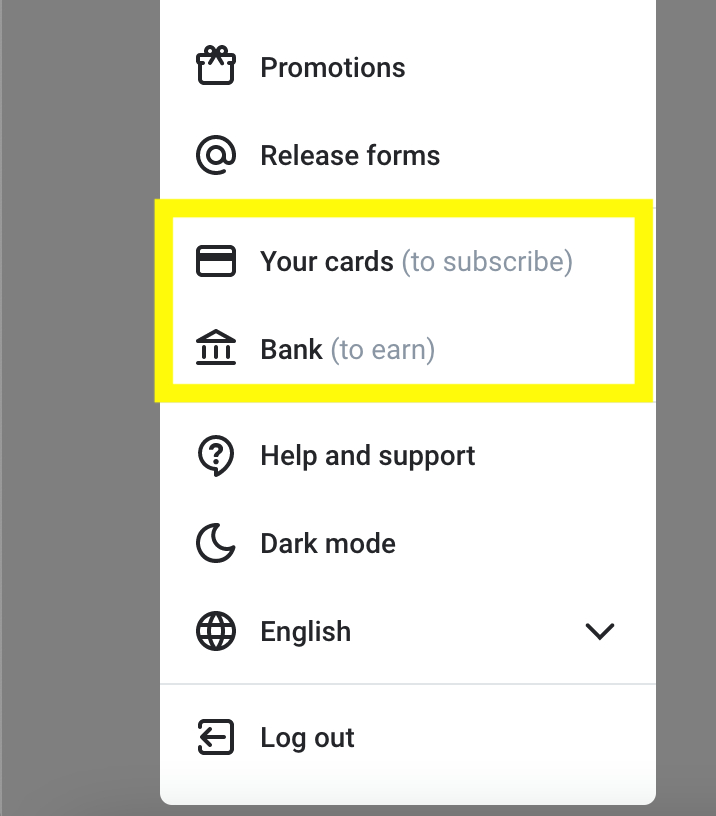Click the Bank building icon
The width and height of the screenshot is (716, 816).
coord(216,348)
